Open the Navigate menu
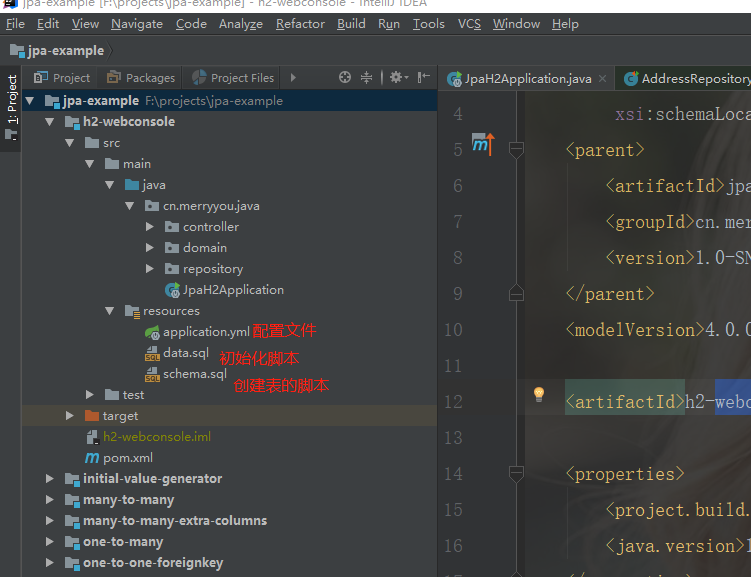751x577 pixels. pos(137,24)
